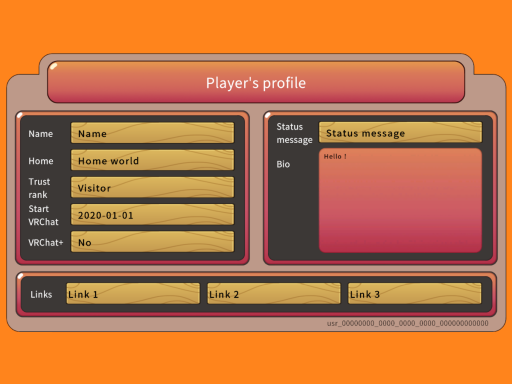Click the "VRChat+" label
This screenshot has width=512, height=384.
coord(46,243)
